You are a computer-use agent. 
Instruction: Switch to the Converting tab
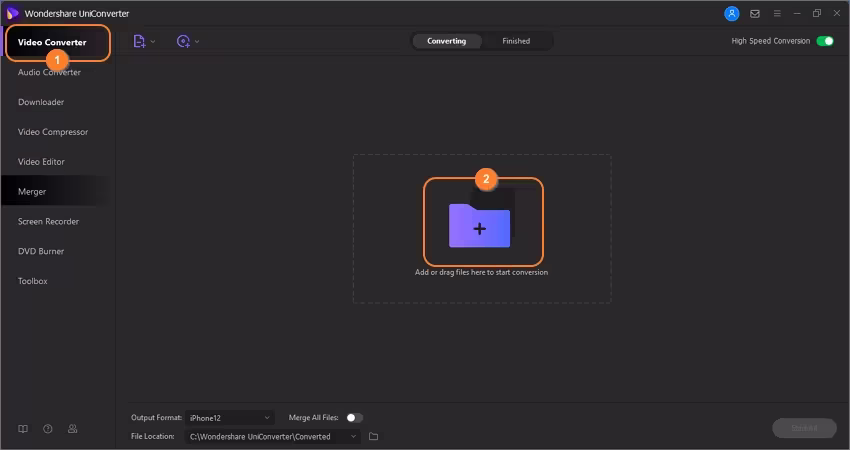point(446,41)
